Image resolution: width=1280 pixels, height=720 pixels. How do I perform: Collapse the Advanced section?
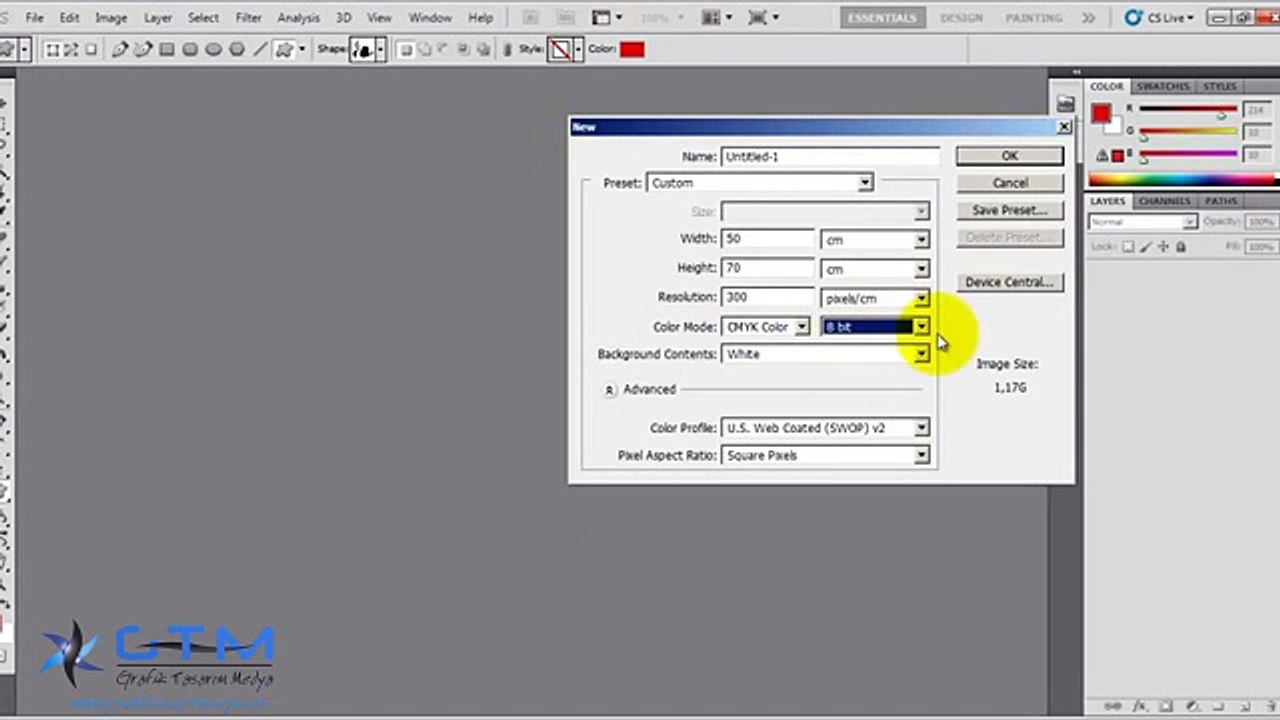(609, 390)
